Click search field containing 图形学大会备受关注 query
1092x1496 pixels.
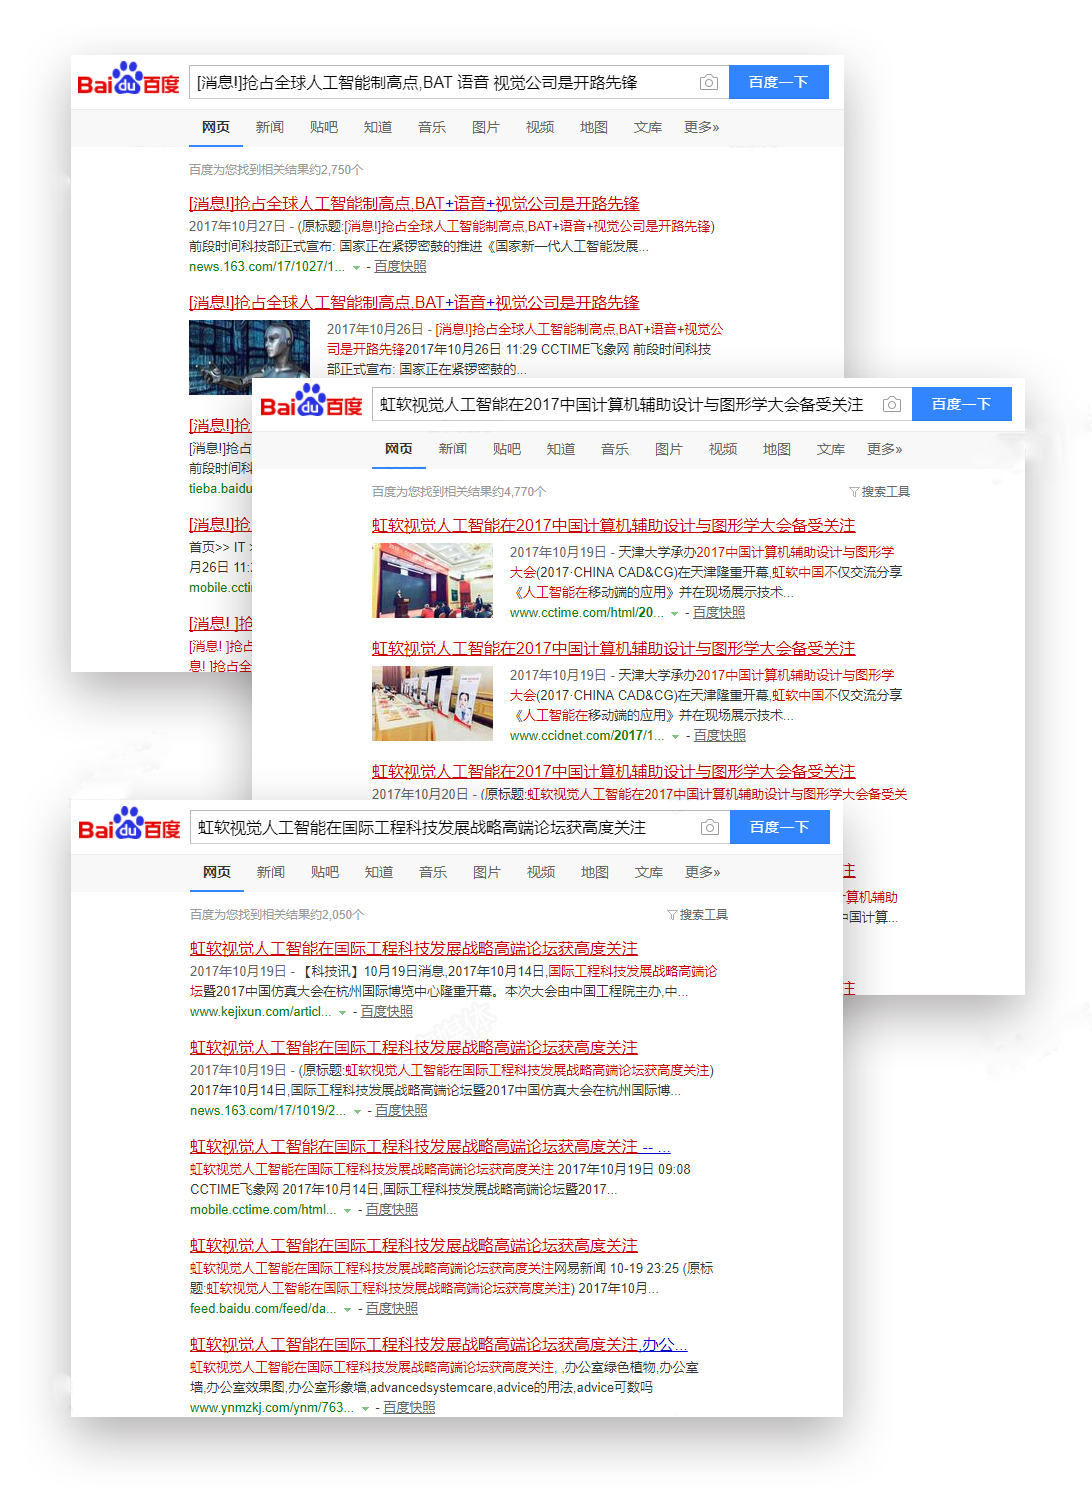click(622, 404)
